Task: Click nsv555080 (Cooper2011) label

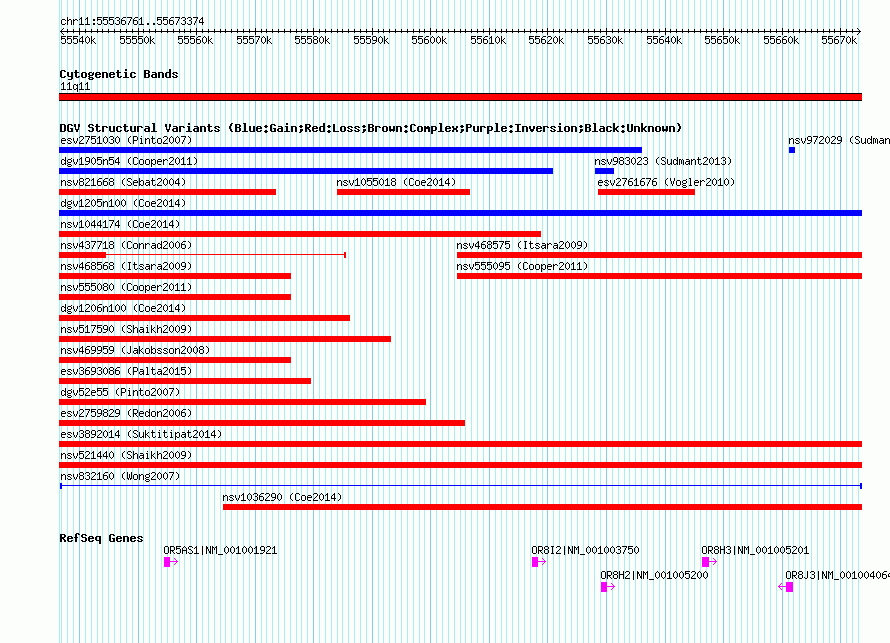Action: [x=126, y=287]
